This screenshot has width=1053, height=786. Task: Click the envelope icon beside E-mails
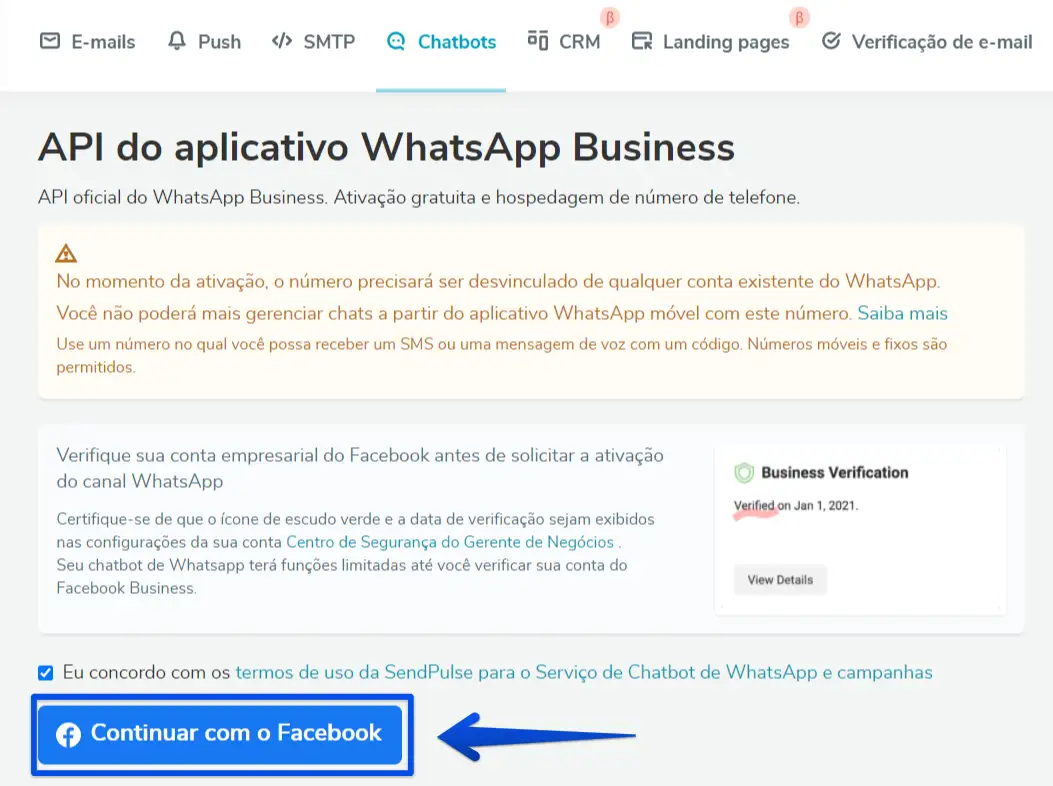coord(50,41)
